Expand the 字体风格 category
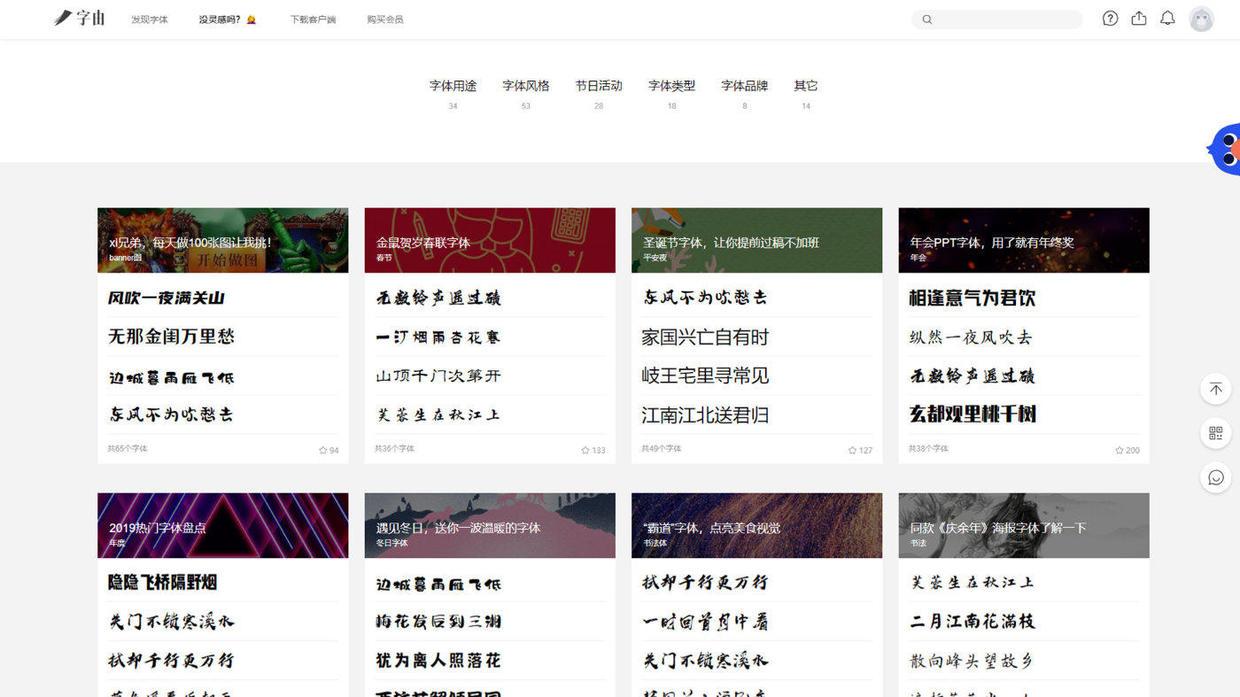Screen dimensions: 1240x697 (526, 86)
